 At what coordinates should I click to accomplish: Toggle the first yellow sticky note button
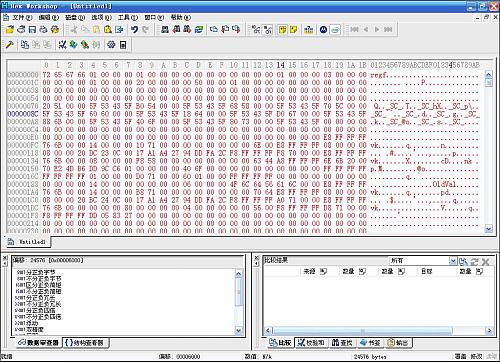click(282, 30)
